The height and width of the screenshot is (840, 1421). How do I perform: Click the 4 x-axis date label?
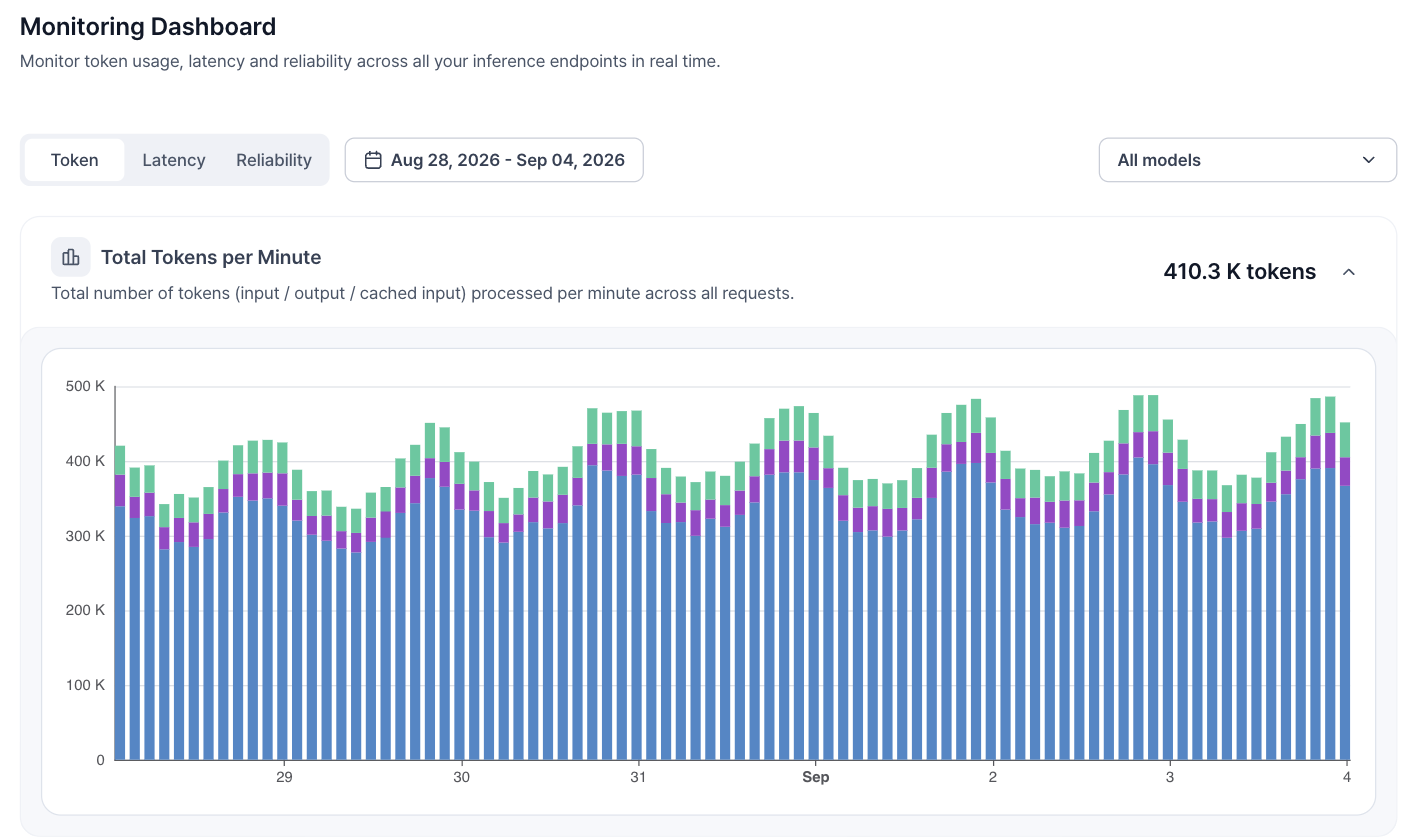[x=1346, y=777]
